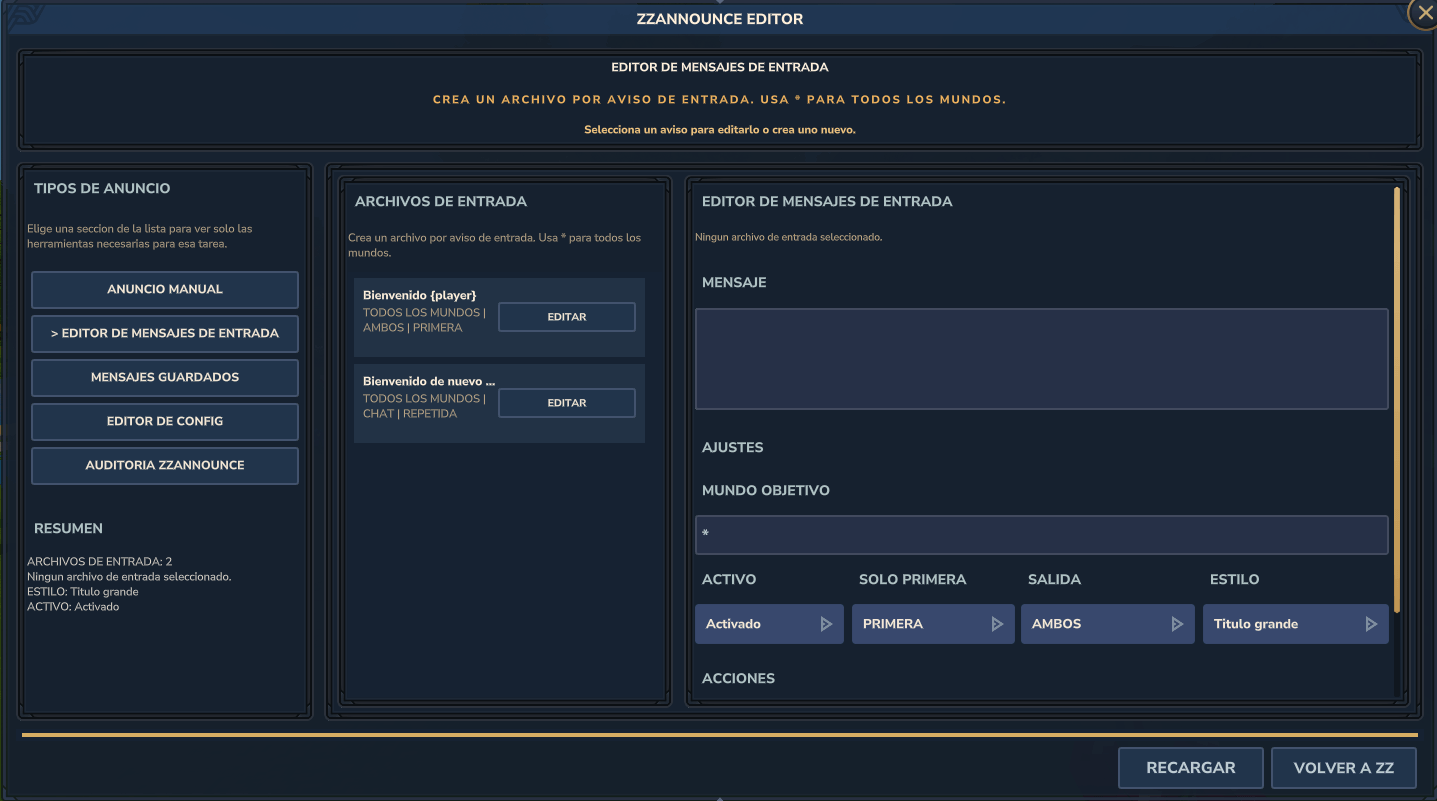Click the Volver a ZZ button
The height and width of the screenshot is (801, 1437).
coord(1344,768)
